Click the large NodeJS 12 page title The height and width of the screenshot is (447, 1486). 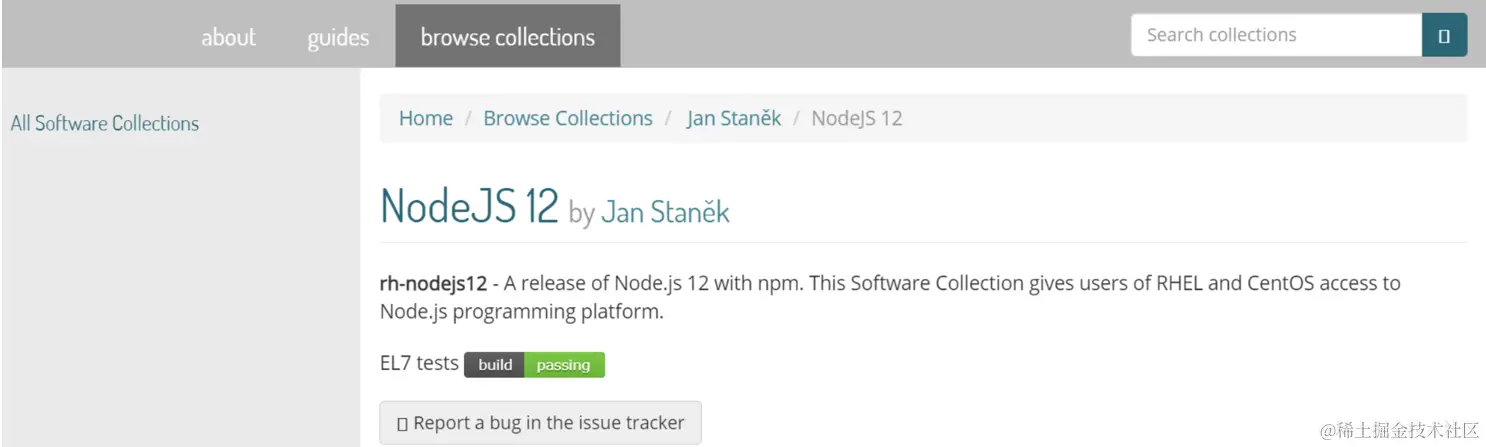click(x=469, y=204)
